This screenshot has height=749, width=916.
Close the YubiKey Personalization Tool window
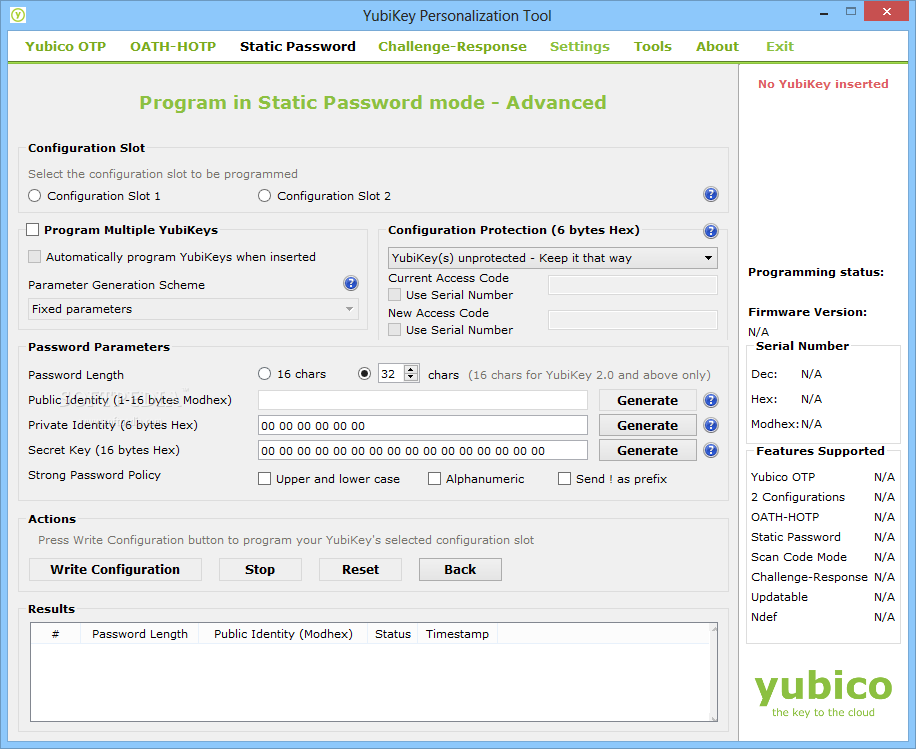[887, 12]
